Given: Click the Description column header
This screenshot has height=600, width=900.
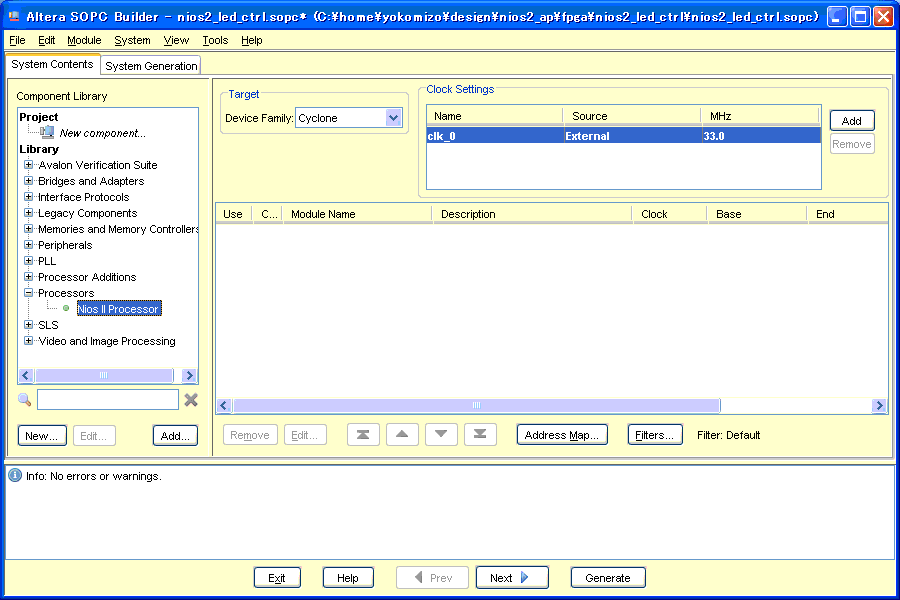Looking at the screenshot, I should pos(532,214).
